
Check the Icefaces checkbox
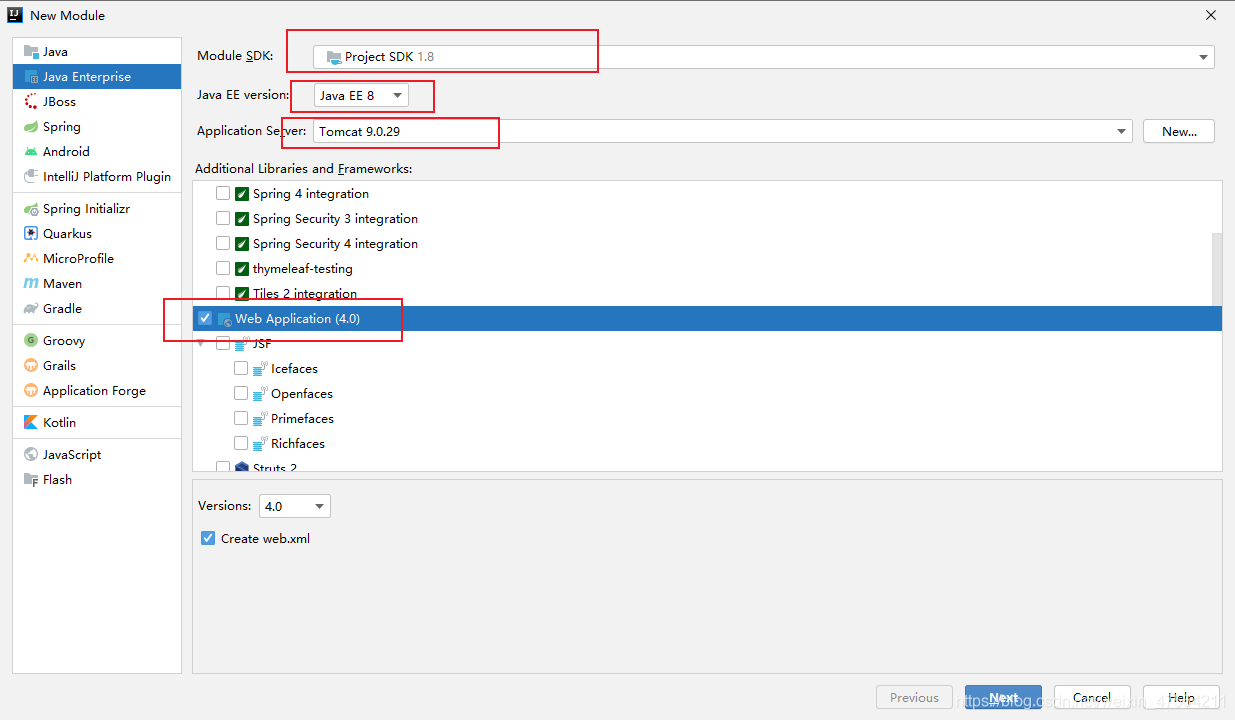tap(241, 368)
